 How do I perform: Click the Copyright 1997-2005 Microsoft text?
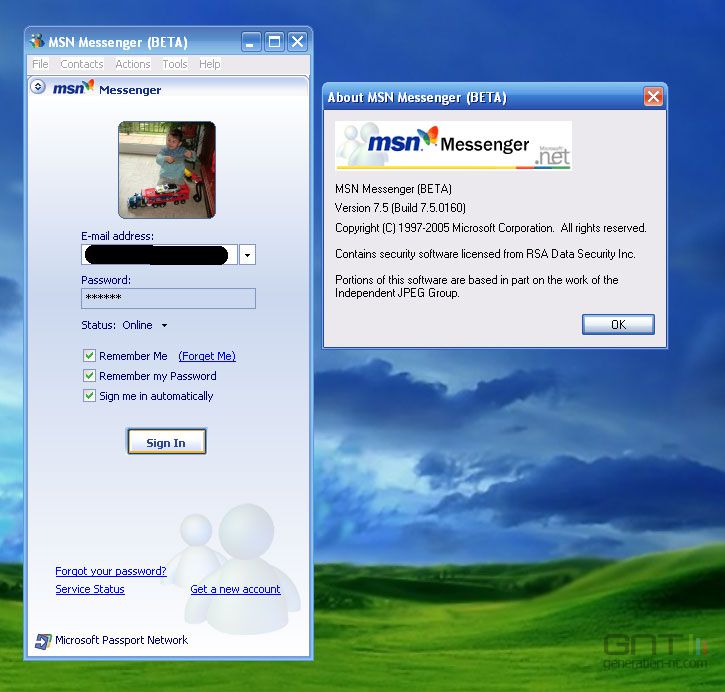click(491, 228)
